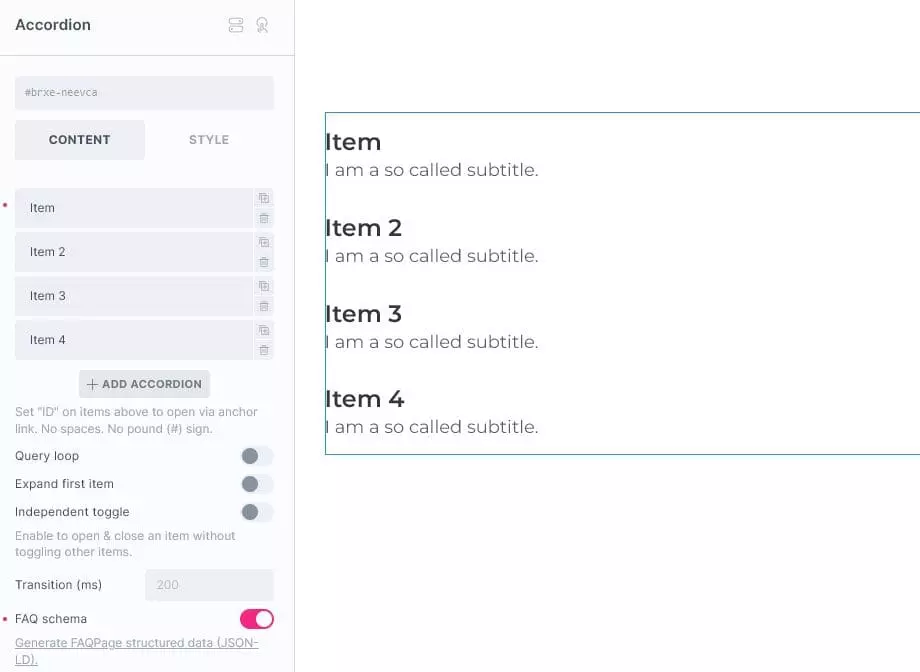This screenshot has width=920, height=672.
Task: Expand the Item 3 row in the panel
Action: pos(134,296)
